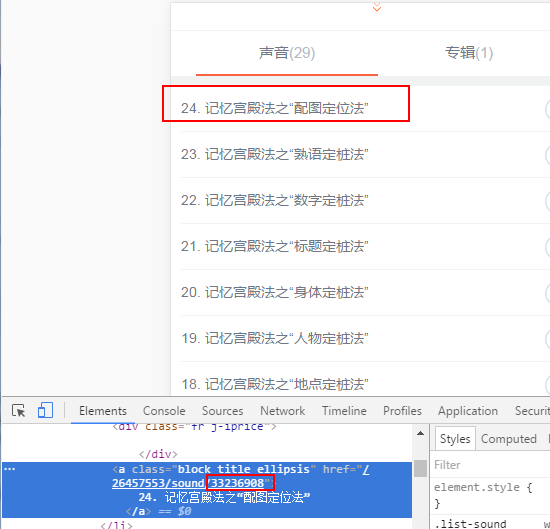Viewport: 550px width, 529px height.
Task: Select the element inspector arrow tool
Action: [x=19, y=410]
